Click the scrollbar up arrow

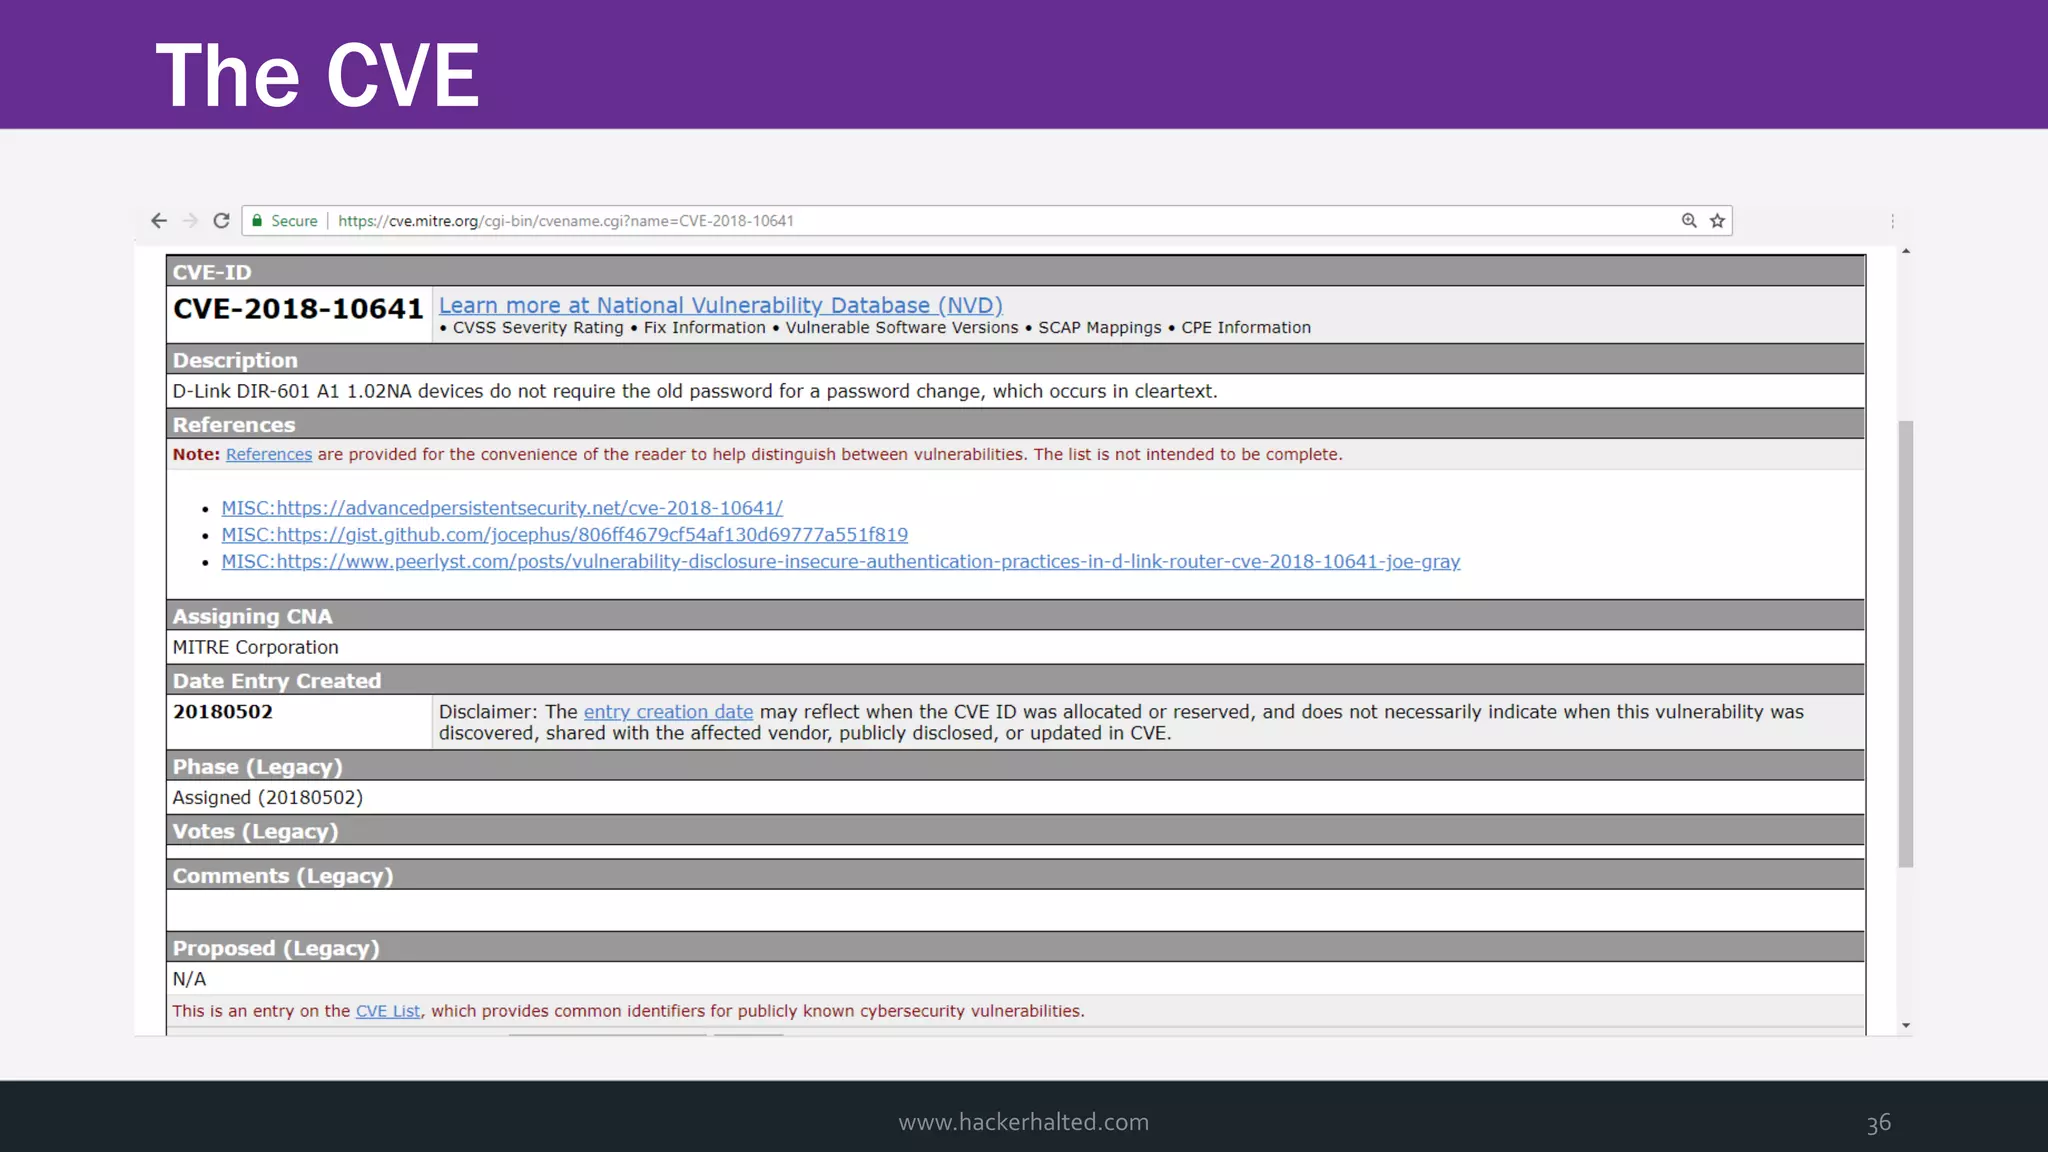1906,251
